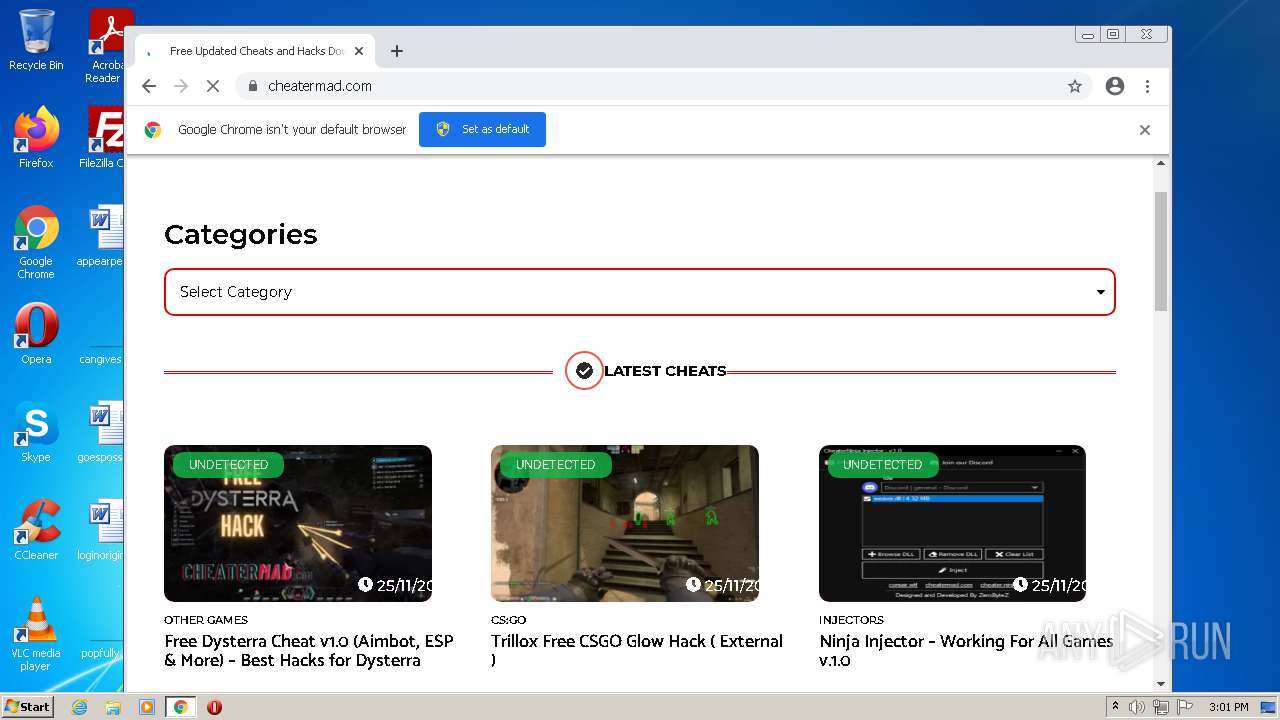1280x720 pixels.
Task: Launch CCleaner desktop shortcut
Action: tap(36, 530)
